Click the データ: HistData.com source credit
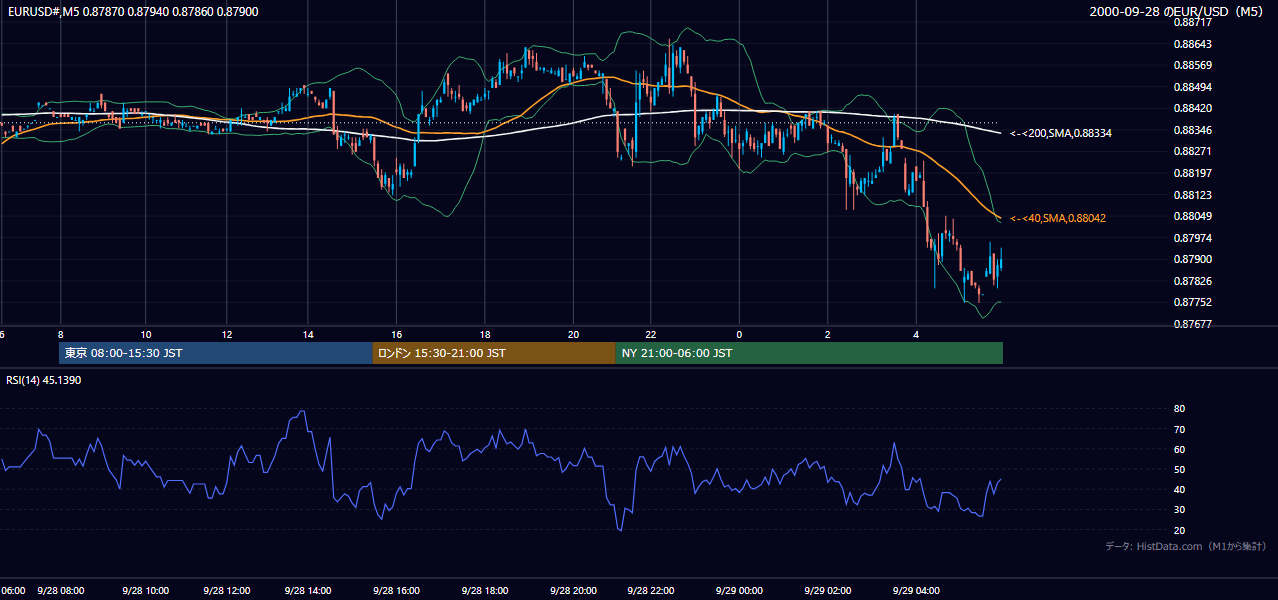 click(x=1185, y=547)
